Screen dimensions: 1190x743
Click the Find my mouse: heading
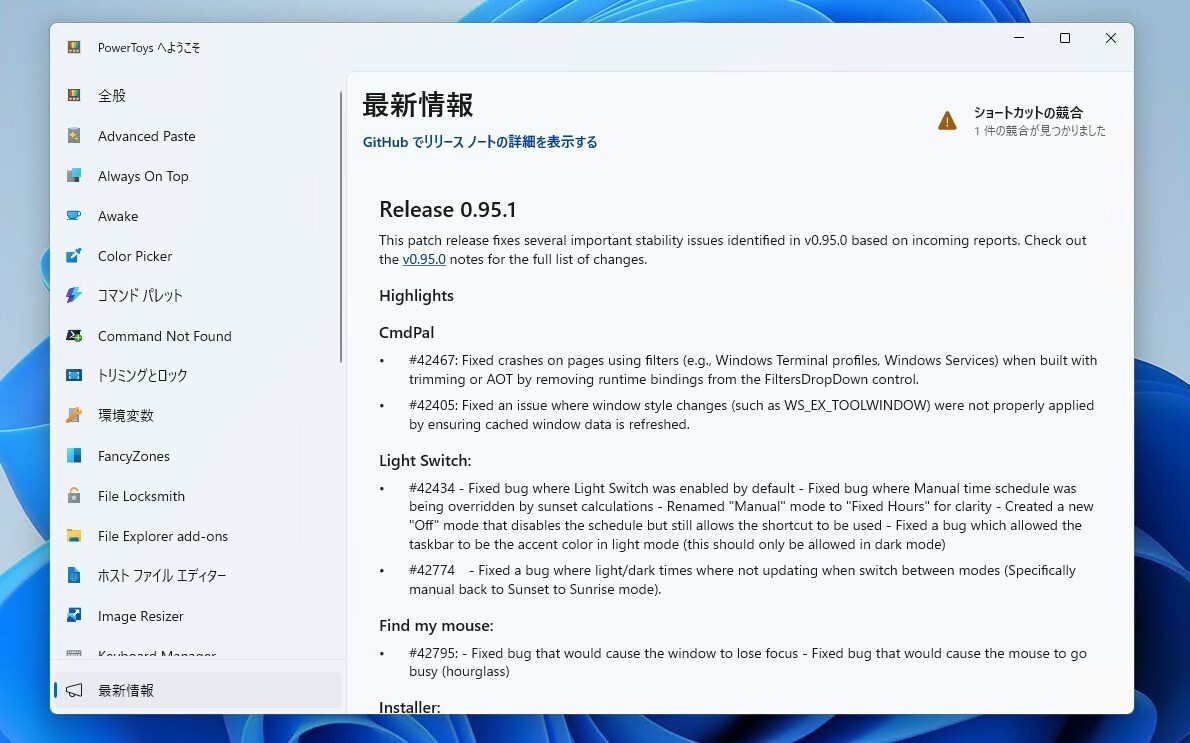coord(436,625)
